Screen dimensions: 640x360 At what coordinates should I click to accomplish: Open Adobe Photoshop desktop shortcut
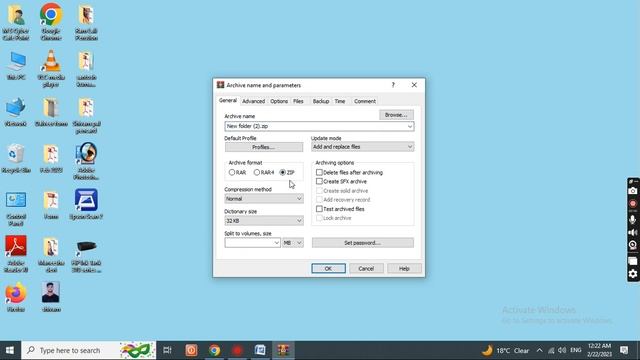86,161
